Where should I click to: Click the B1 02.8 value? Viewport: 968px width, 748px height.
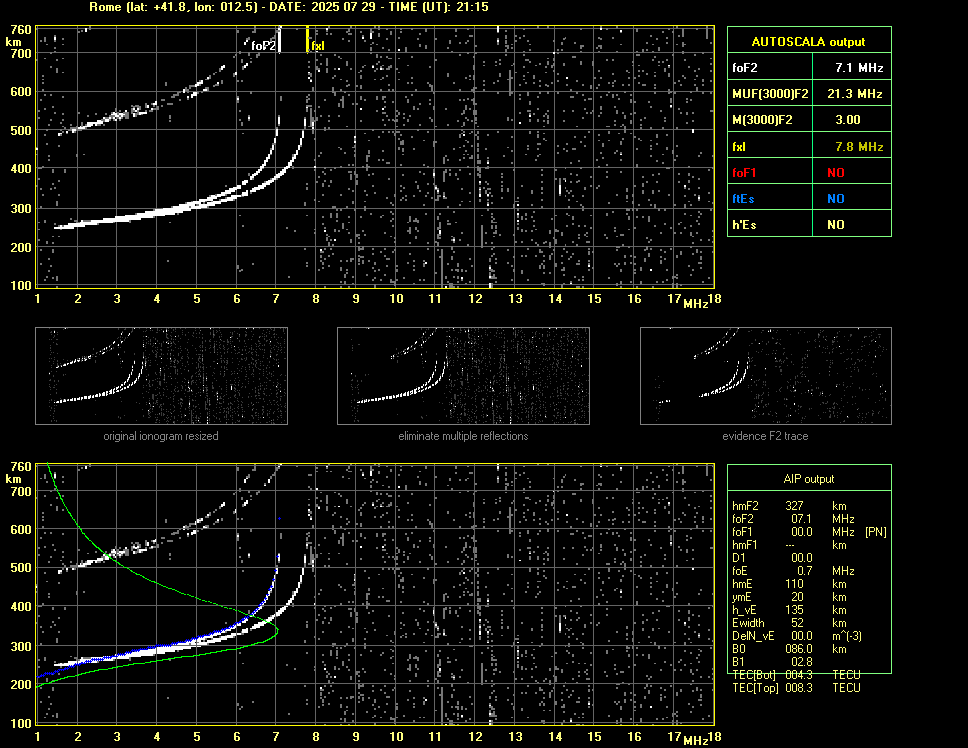[801, 662]
